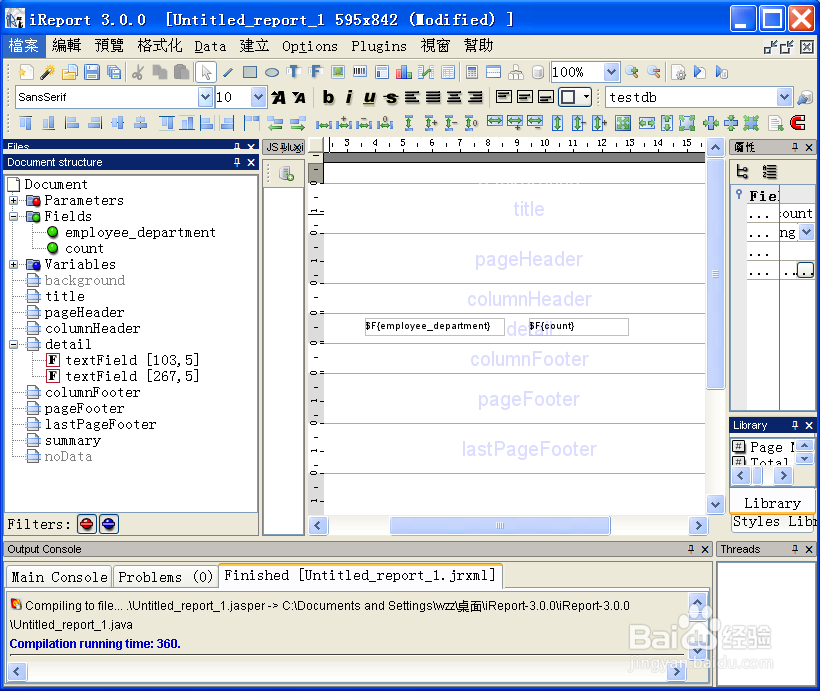The height and width of the screenshot is (691, 820).
Task: Select the barcode tool
Action: (360, 72)
